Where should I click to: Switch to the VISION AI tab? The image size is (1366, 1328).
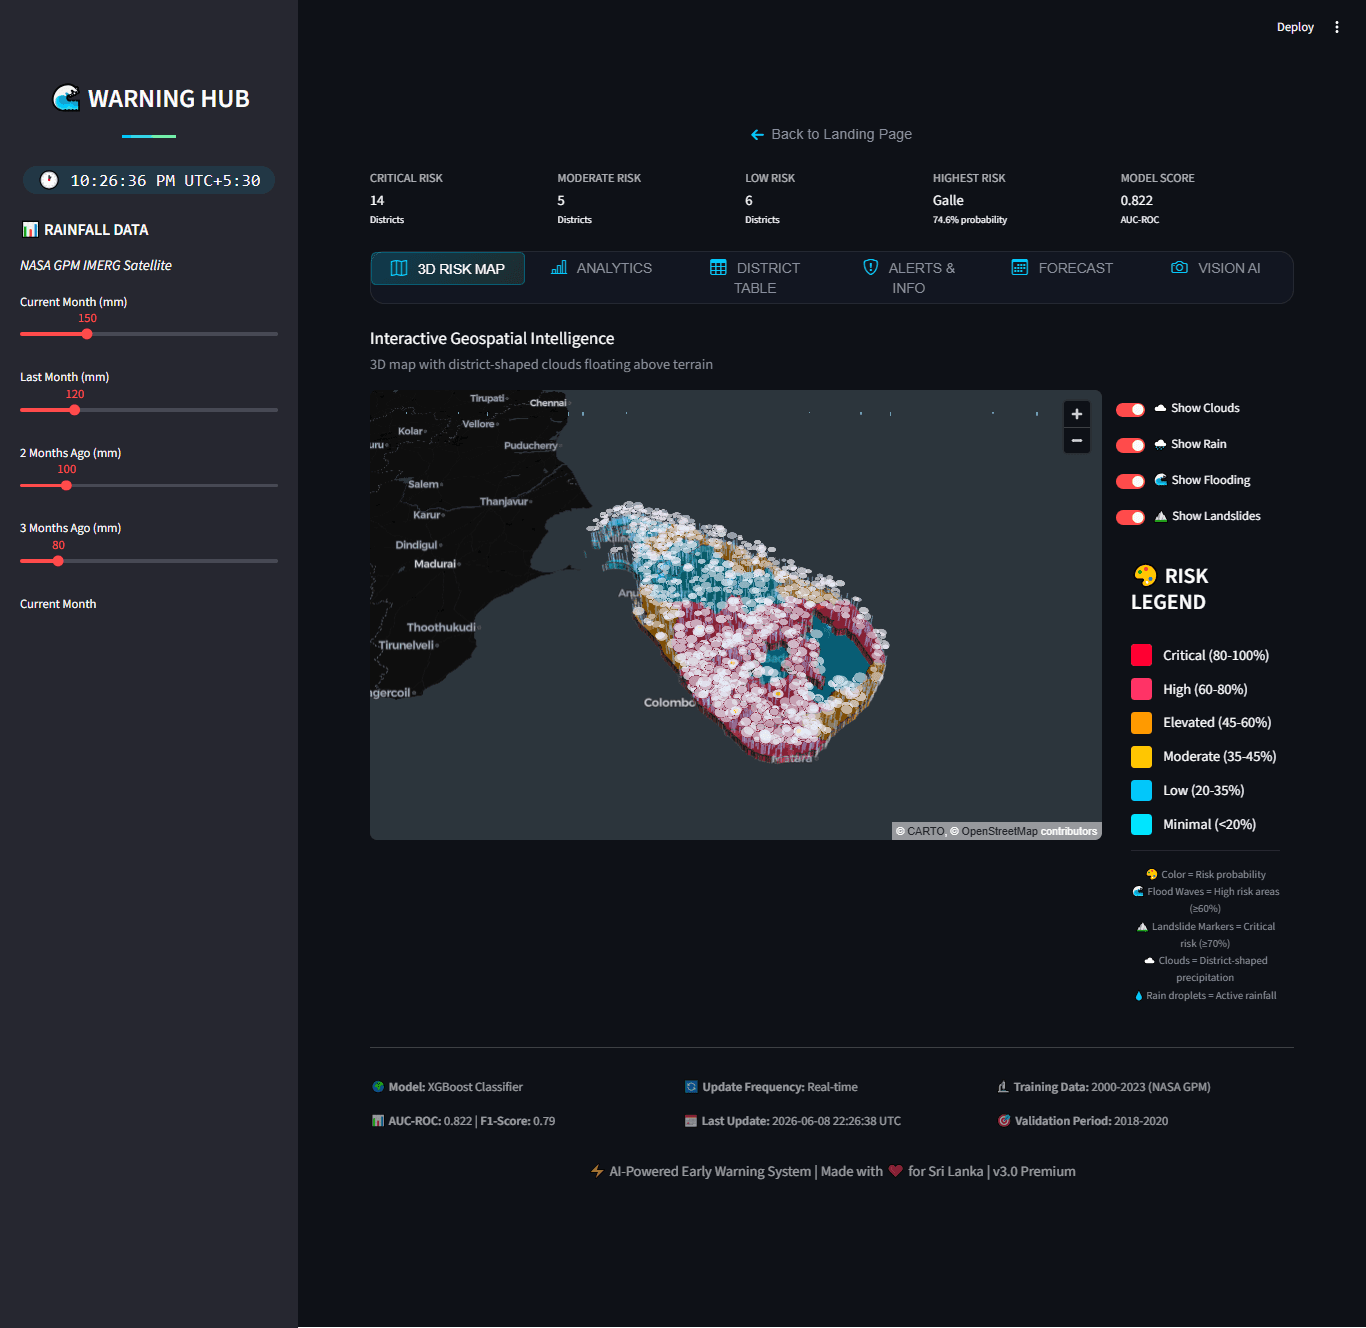1216,268
